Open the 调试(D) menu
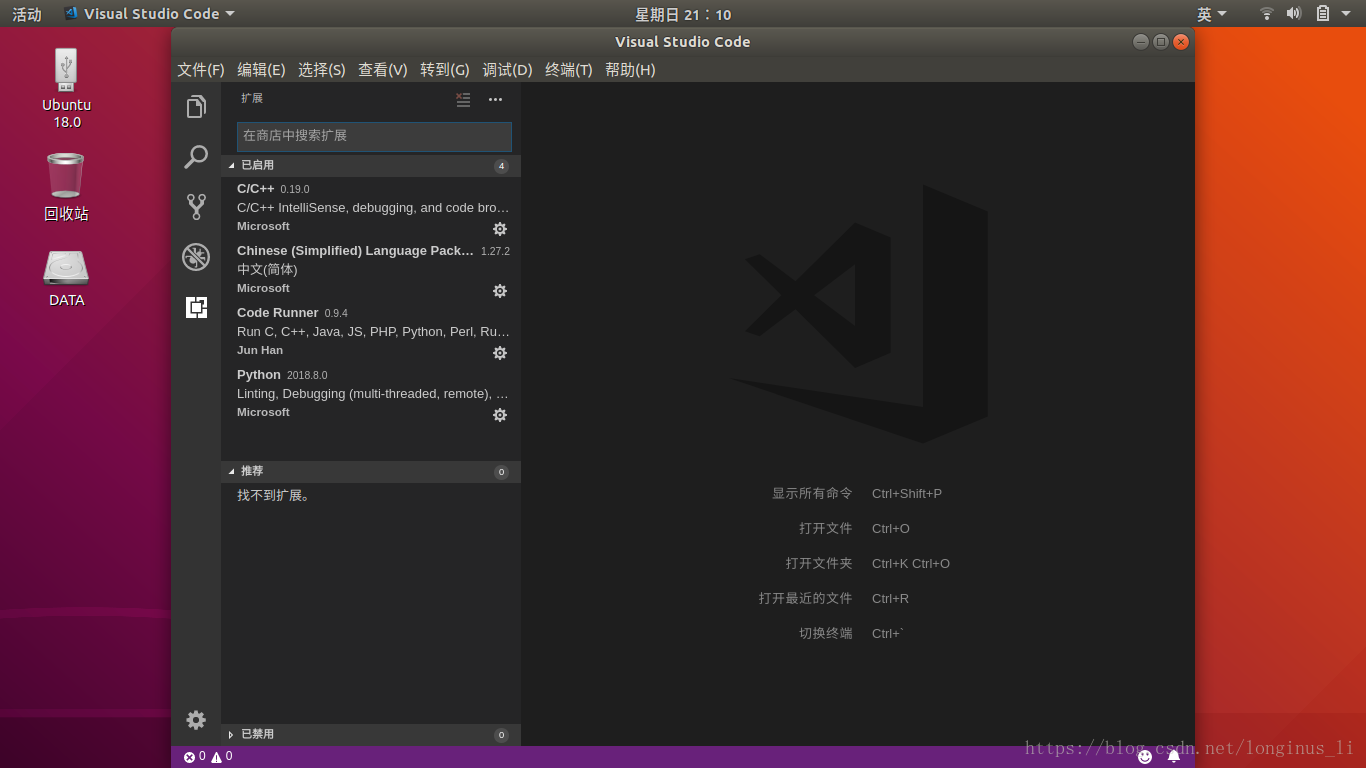The width and height of the screenshot is (1366, 768). point(507,70)
